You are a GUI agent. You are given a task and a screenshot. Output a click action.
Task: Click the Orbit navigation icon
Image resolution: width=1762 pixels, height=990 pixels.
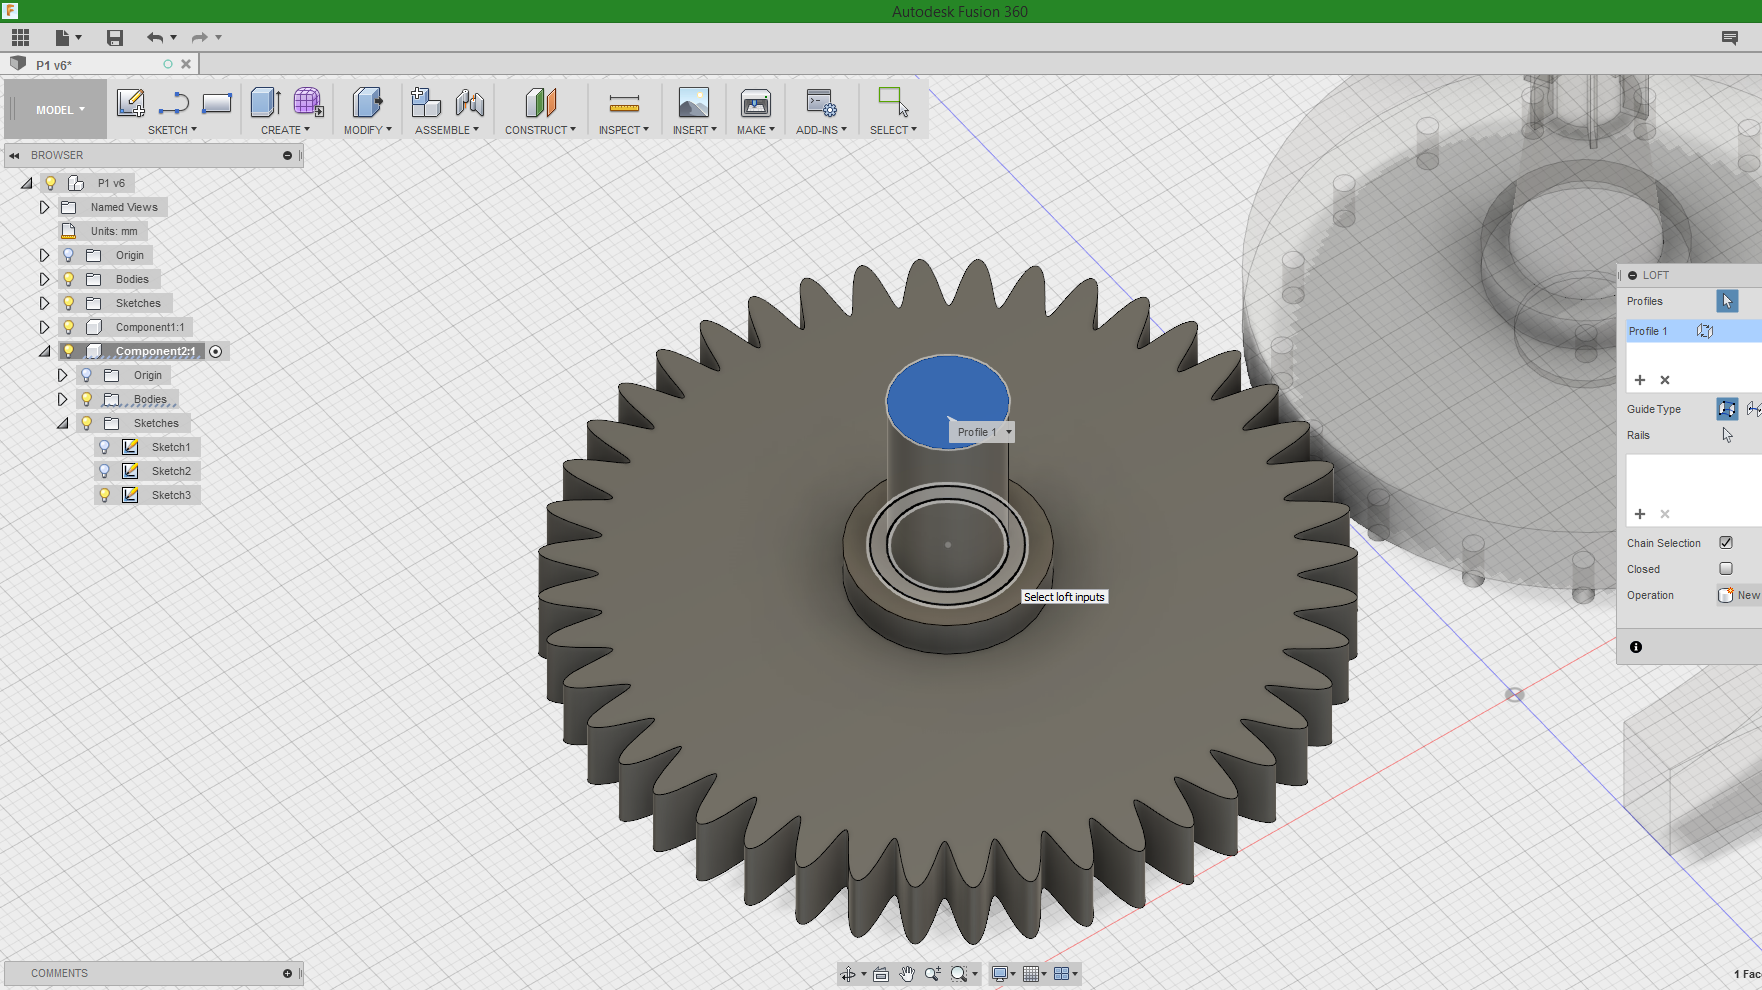(848, 974)
